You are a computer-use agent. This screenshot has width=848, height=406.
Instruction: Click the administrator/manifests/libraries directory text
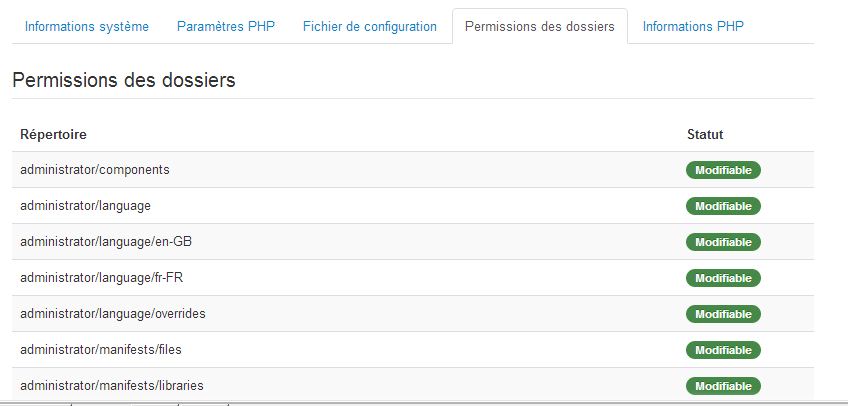(x=112, y=386)
